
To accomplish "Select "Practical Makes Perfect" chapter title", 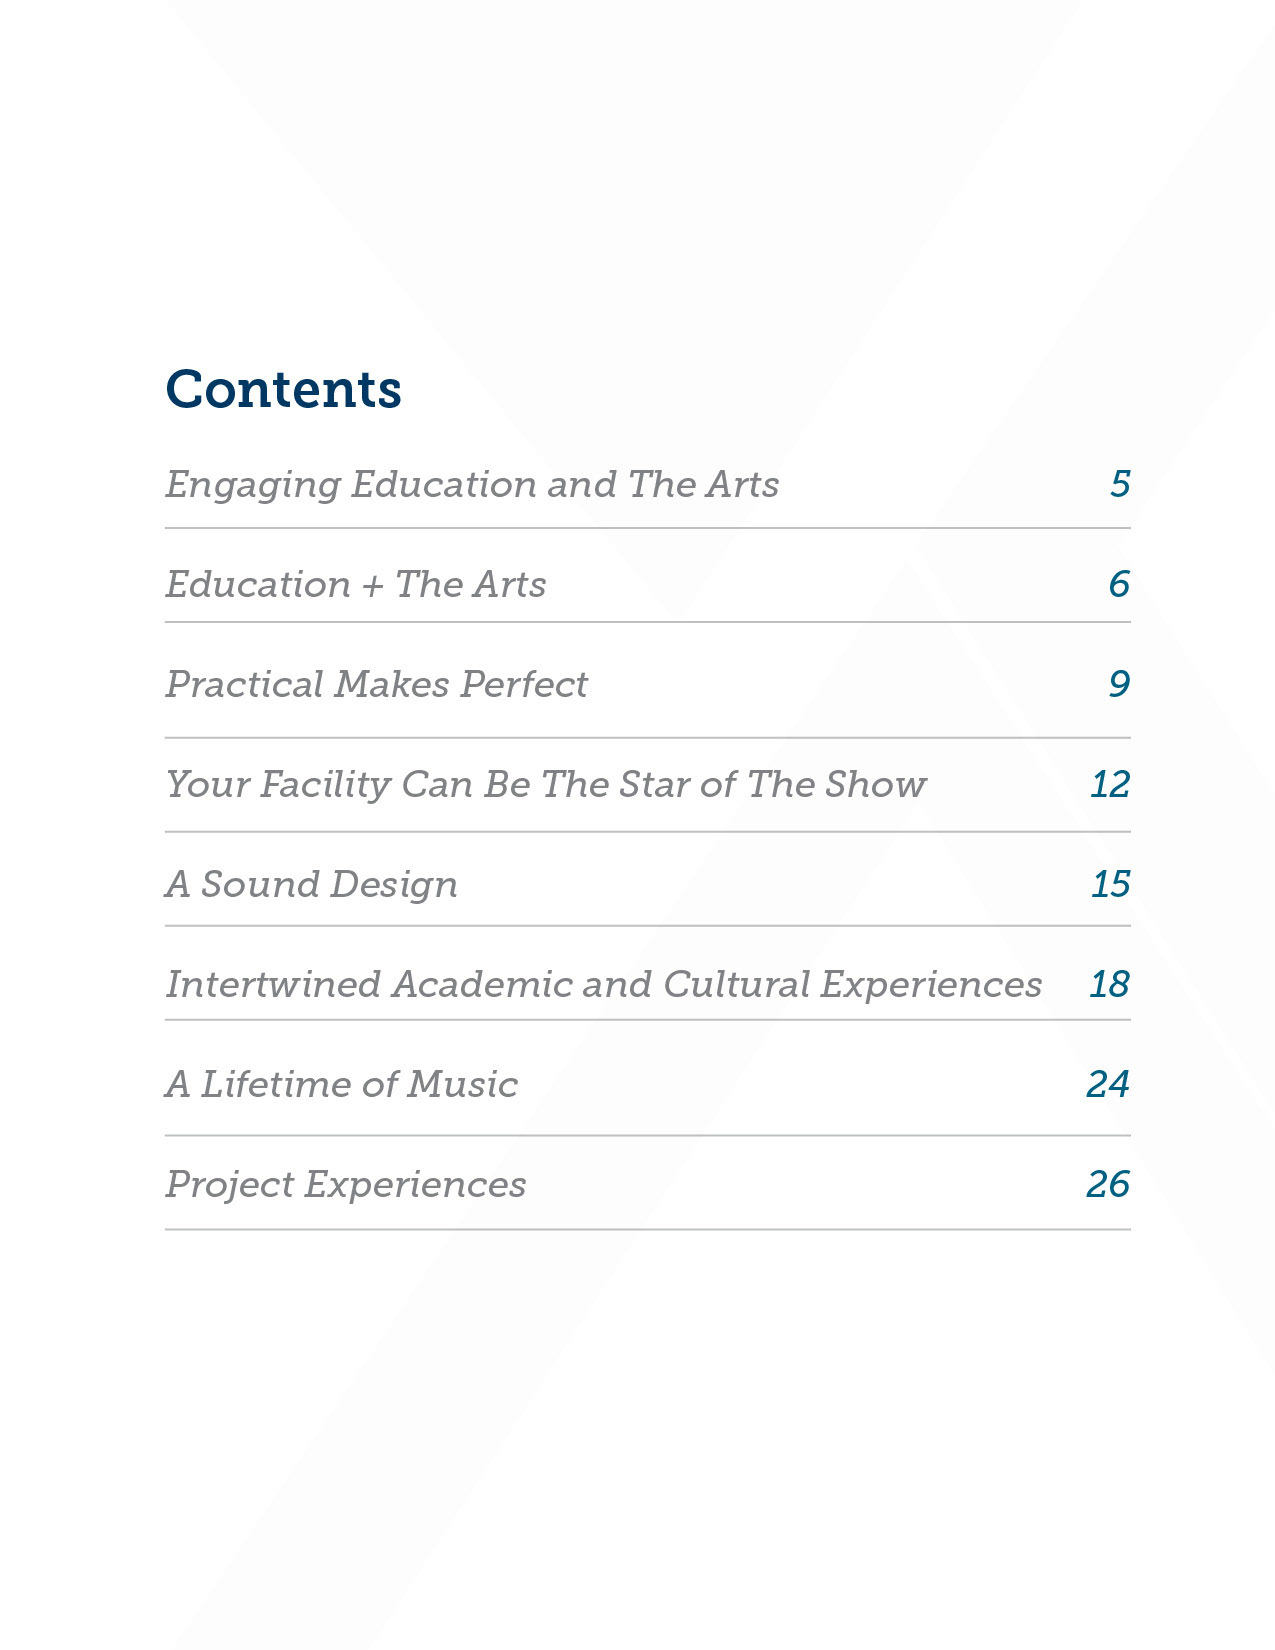I will 377,684.
